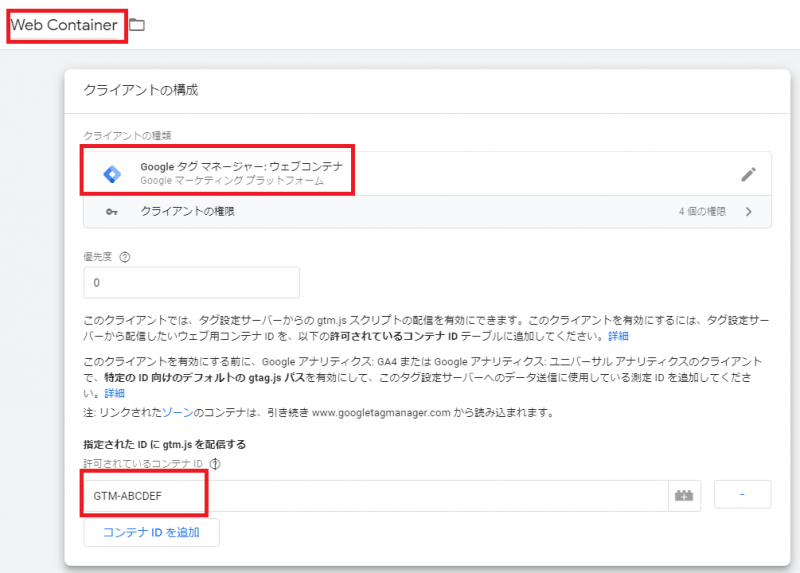This screenshot has width=800, height=573.
Task: Open the 詳細 link after 追加してください
Action: (114, 393)
